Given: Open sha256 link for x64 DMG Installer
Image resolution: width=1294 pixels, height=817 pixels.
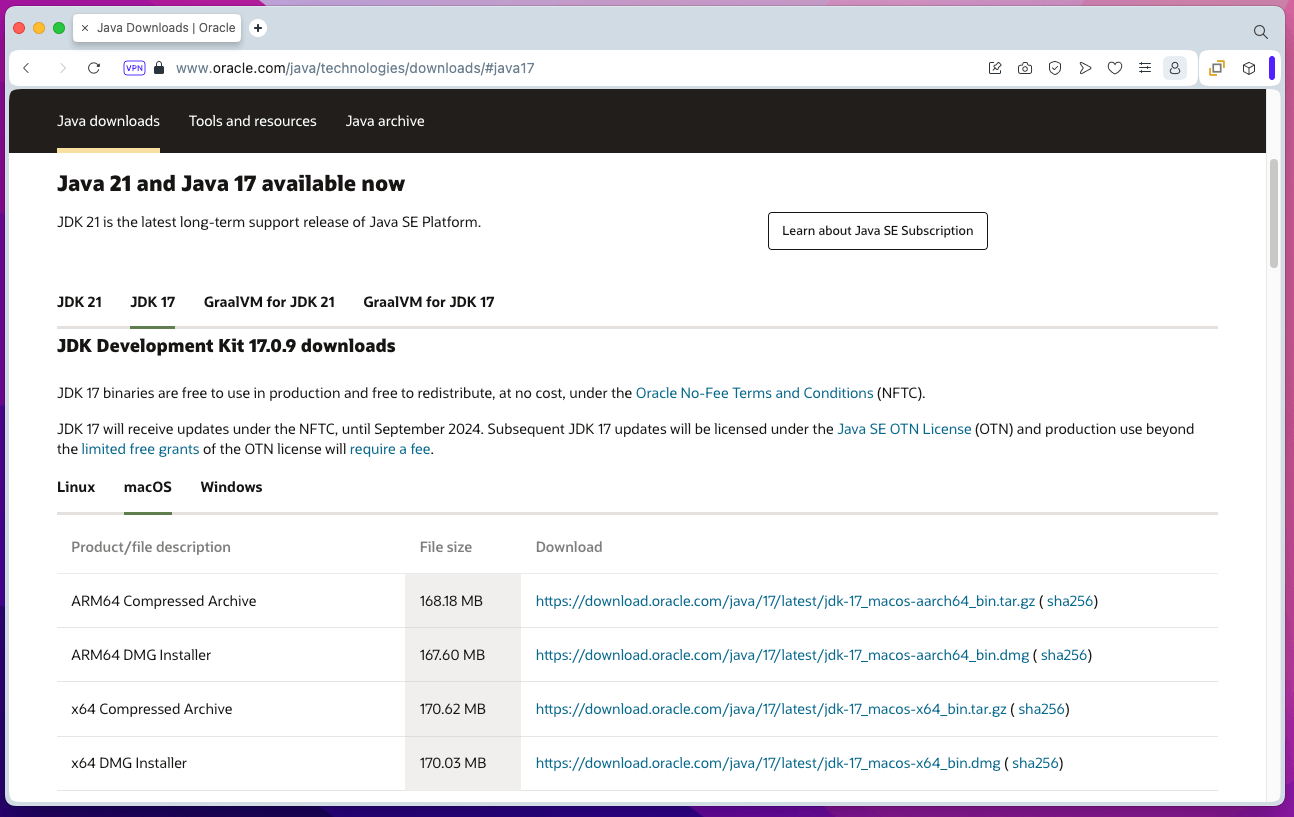Looking at the screenshot, I should point(1035,763).
